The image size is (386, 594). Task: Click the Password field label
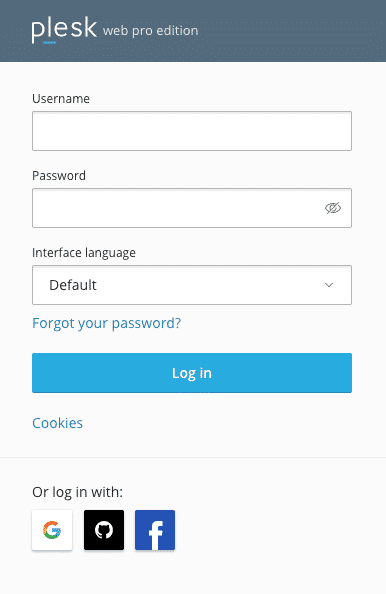[59, 175]
